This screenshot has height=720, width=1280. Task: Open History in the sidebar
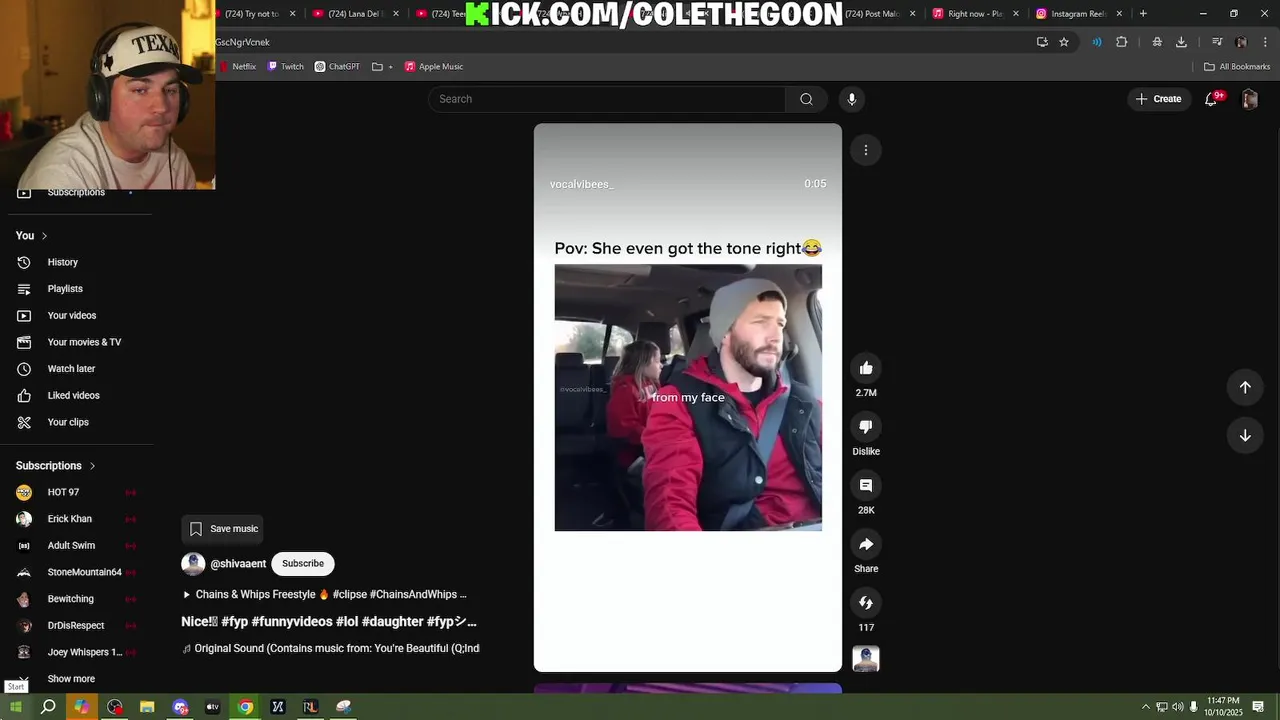pos(62,262)
